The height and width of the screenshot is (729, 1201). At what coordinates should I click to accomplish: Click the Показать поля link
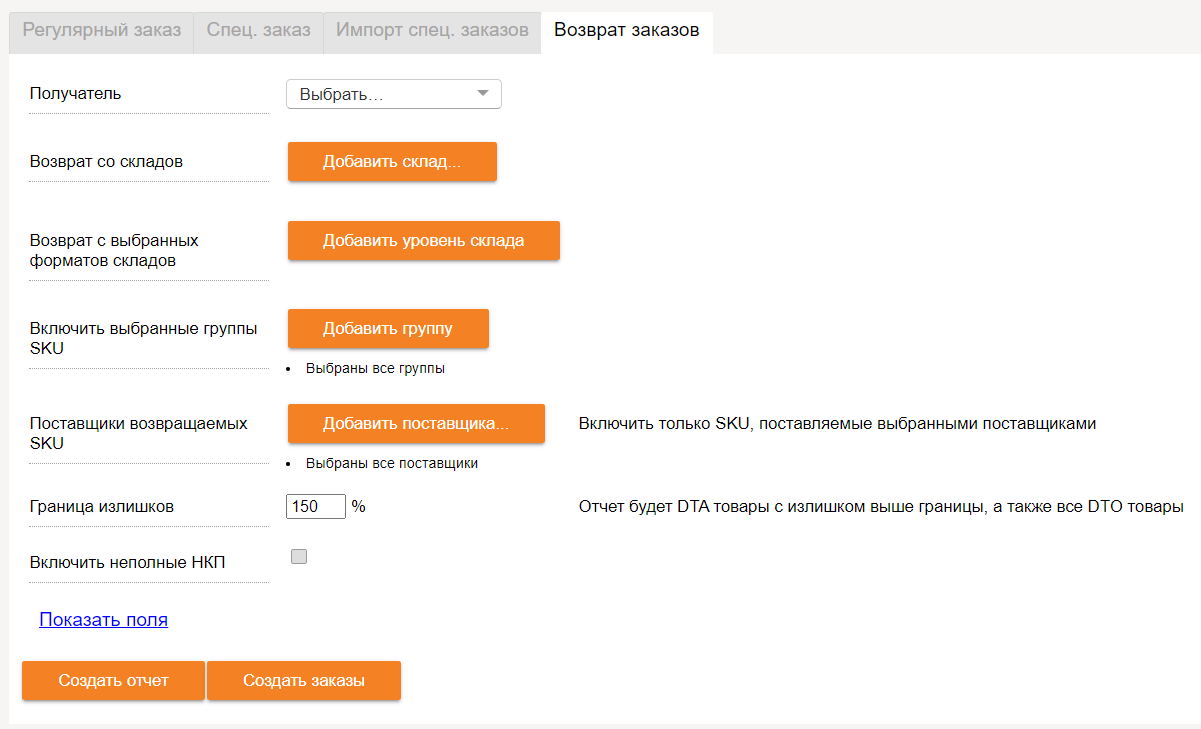(104, 620)
